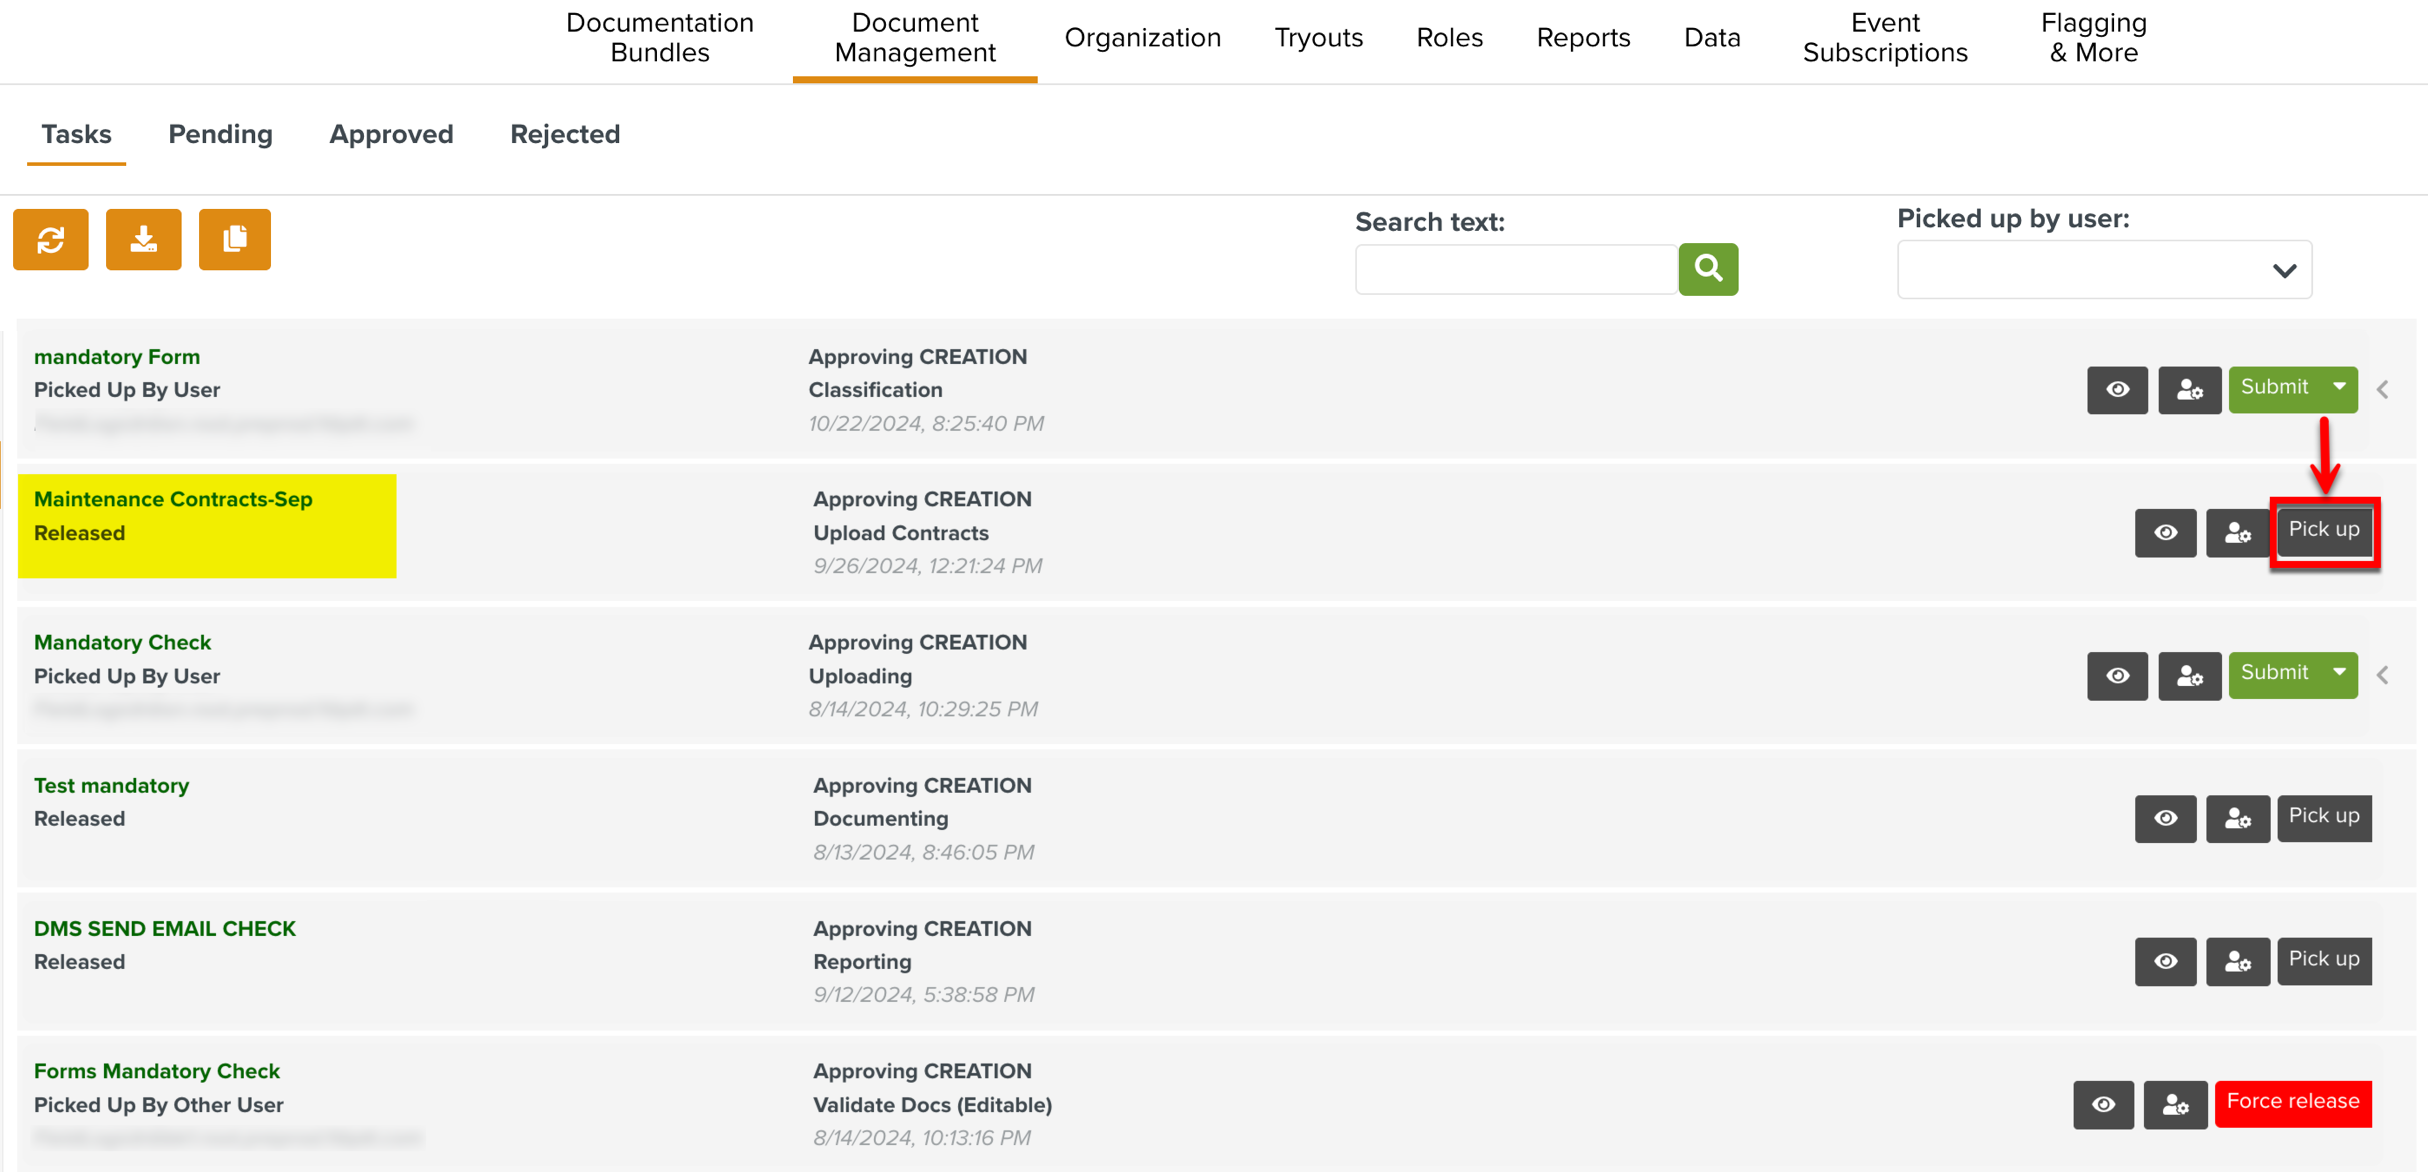Click assign-user icon on Maintenance Contracts-Sep row
2428x1172 pixels.
click(2237, 533)
